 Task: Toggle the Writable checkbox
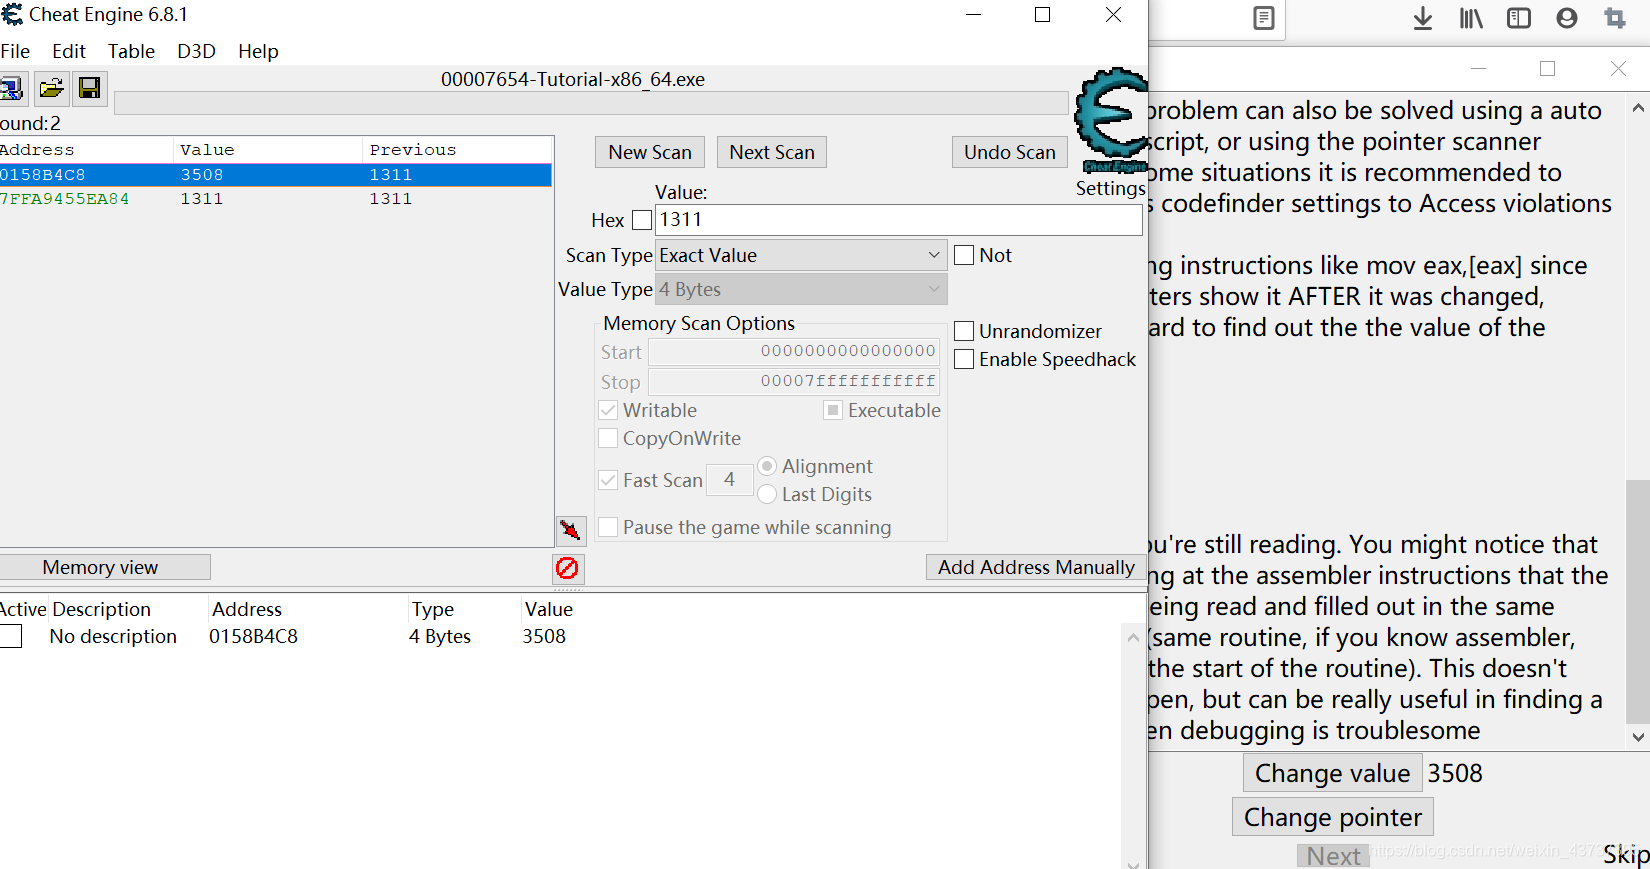point(608,410)
